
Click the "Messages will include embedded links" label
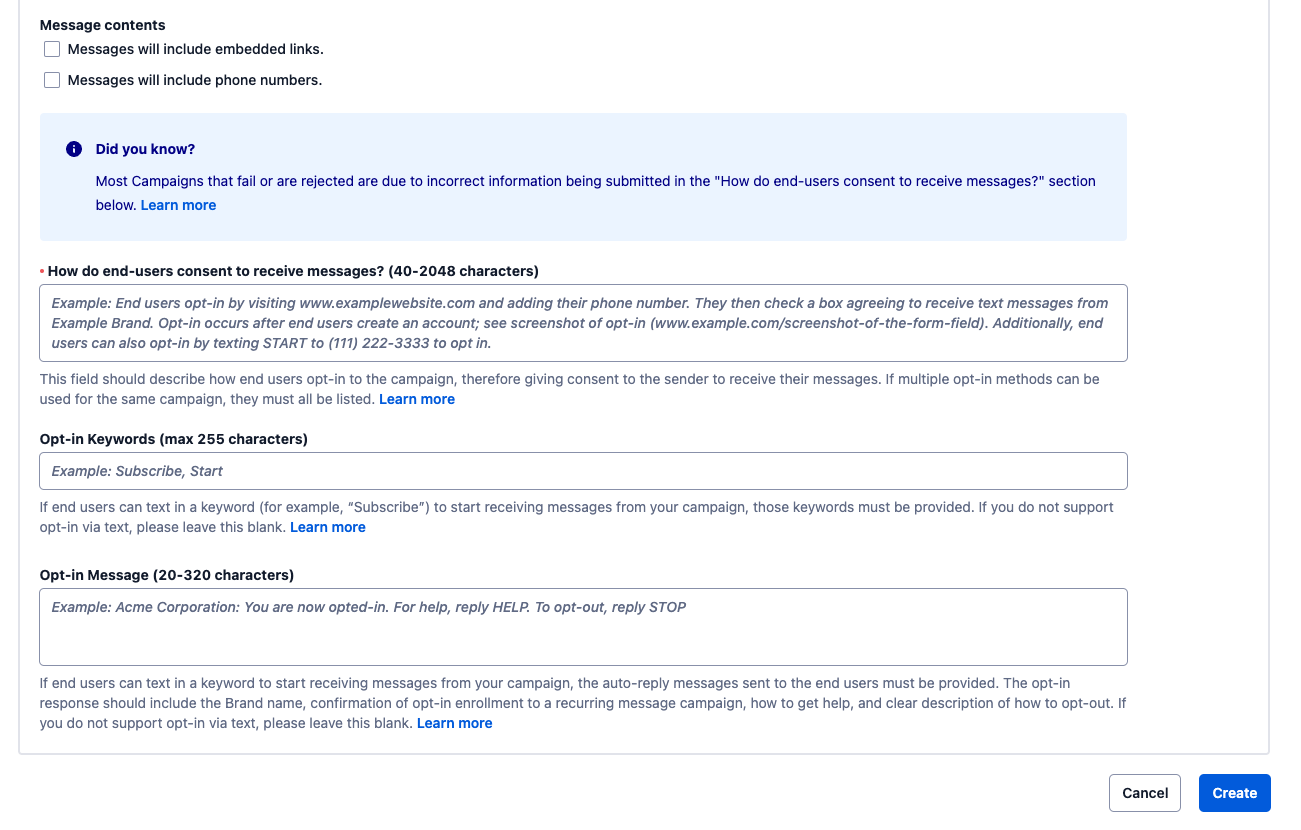[x=195, y=49]
